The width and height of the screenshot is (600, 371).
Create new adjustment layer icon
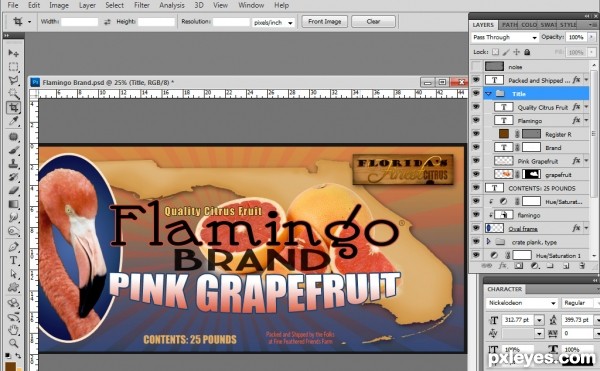pyautogui.click(x=535, y=266)
